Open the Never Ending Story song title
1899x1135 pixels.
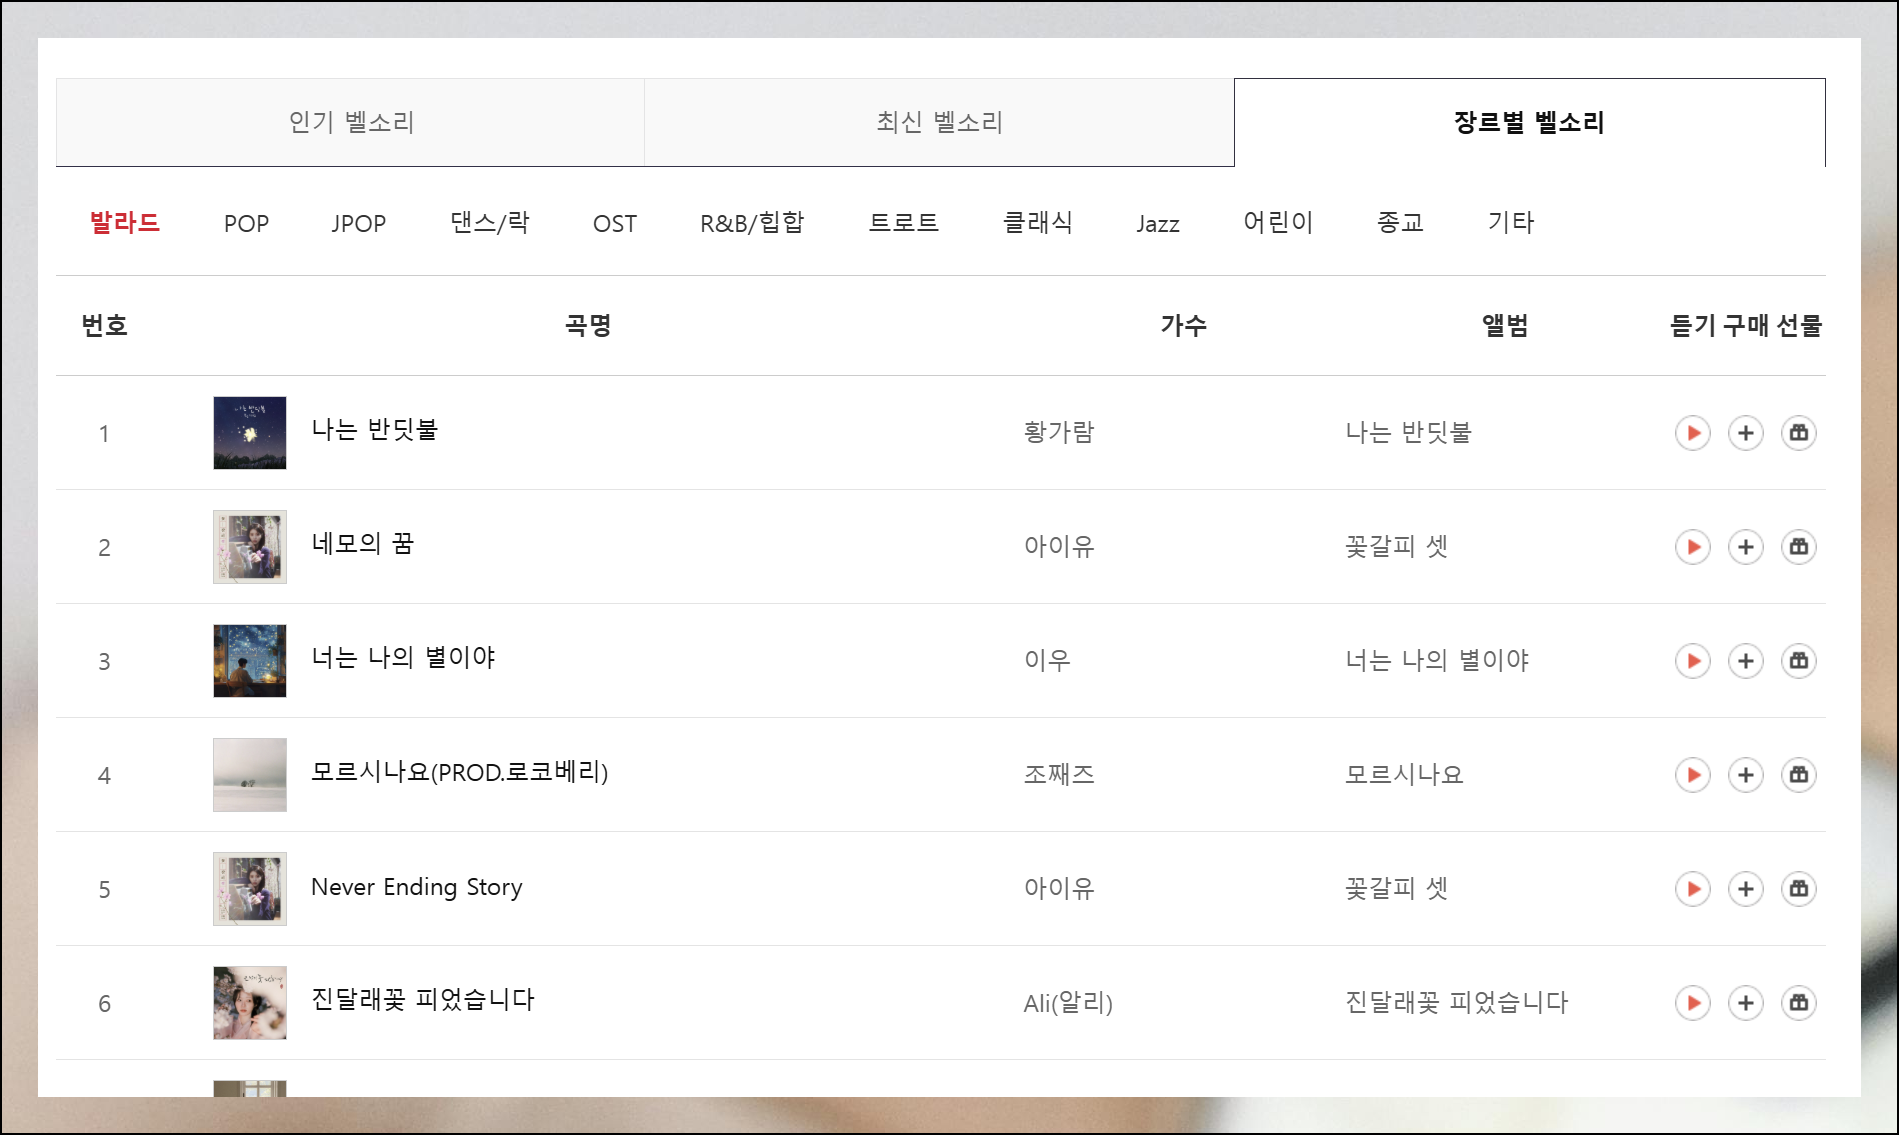point(417,887)
